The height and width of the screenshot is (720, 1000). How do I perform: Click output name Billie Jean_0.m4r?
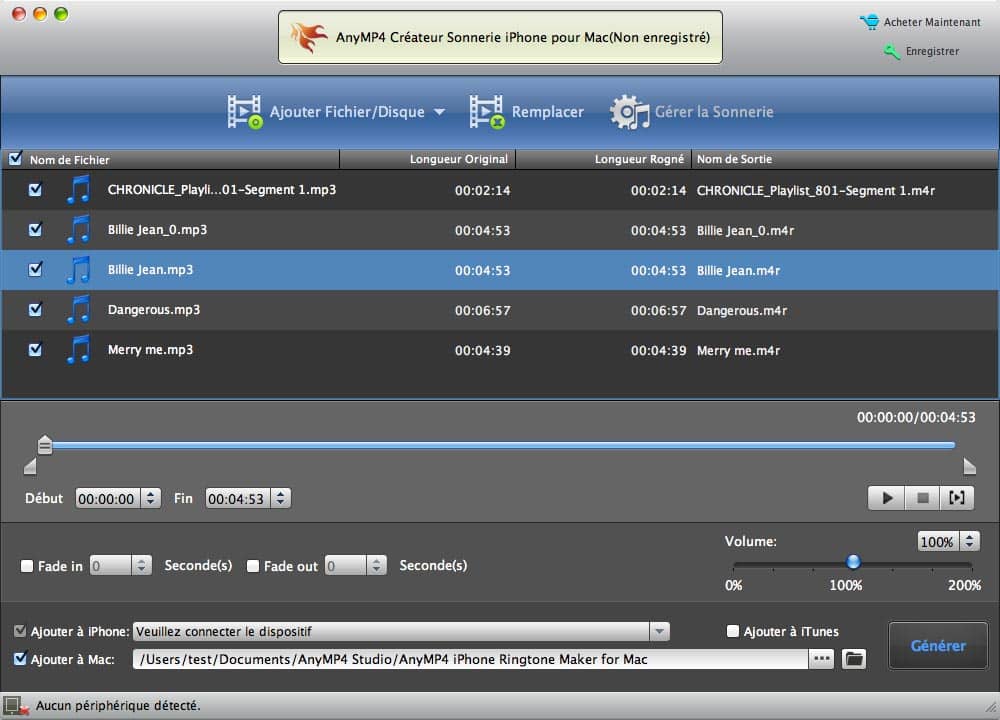745,231
